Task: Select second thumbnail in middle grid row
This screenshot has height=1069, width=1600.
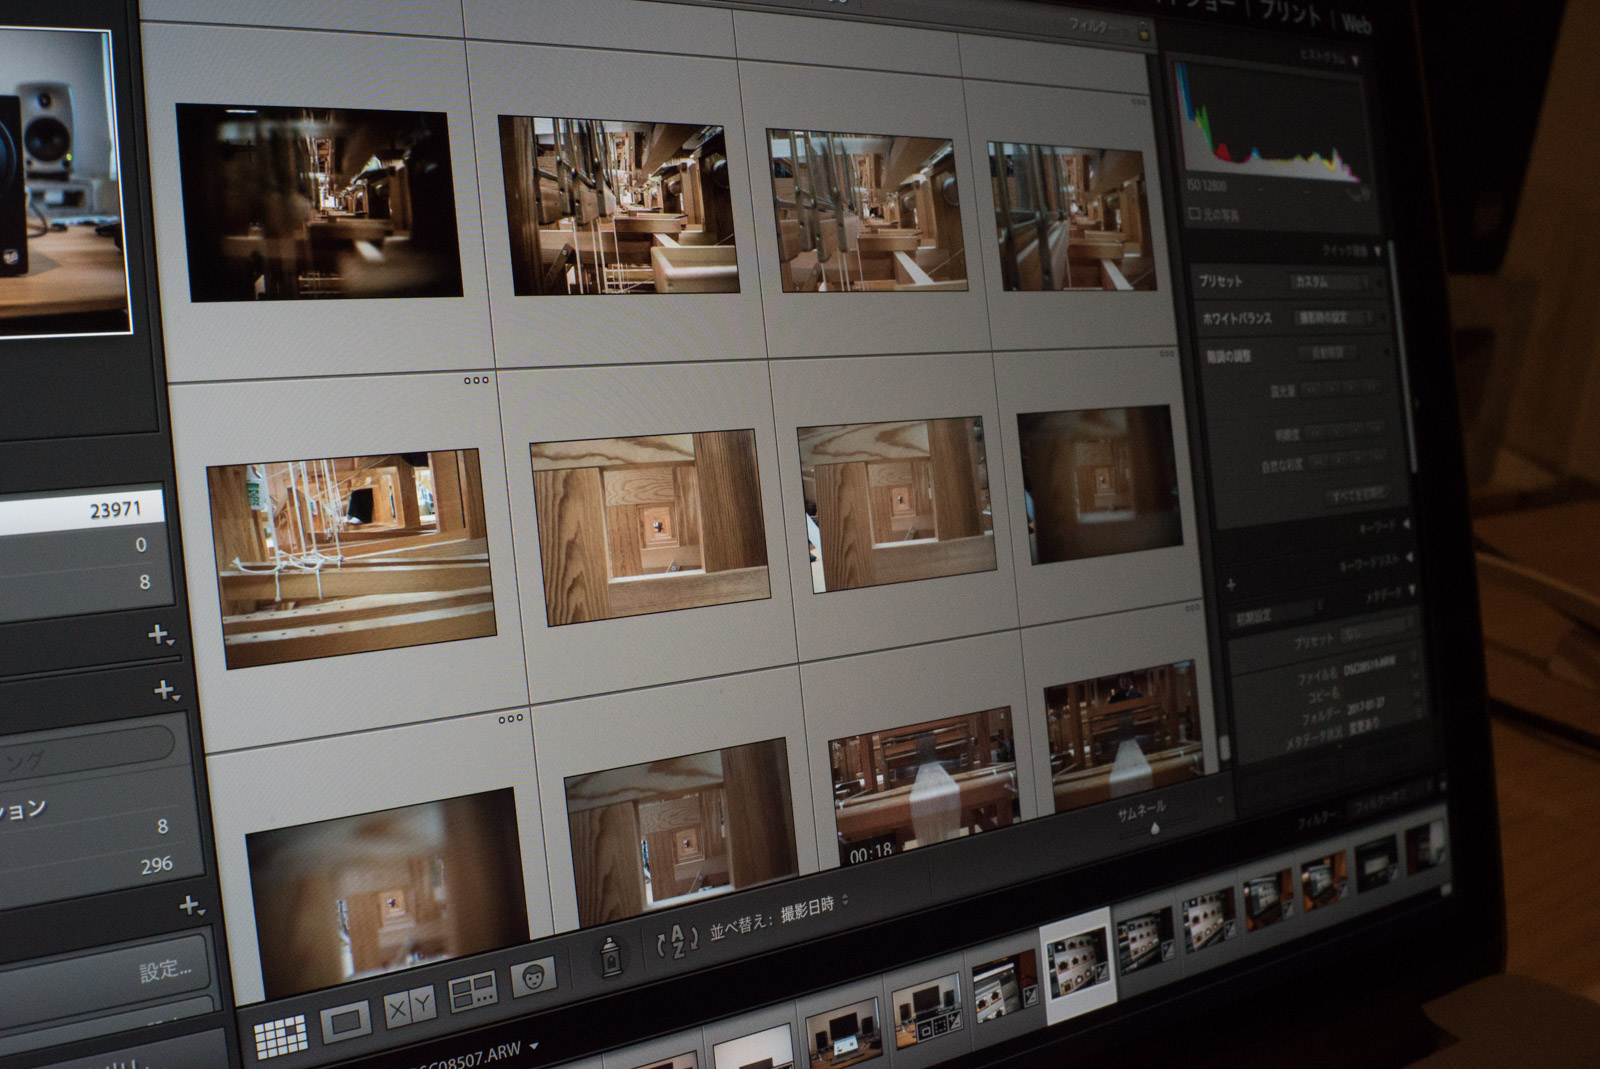Action: 651,527
